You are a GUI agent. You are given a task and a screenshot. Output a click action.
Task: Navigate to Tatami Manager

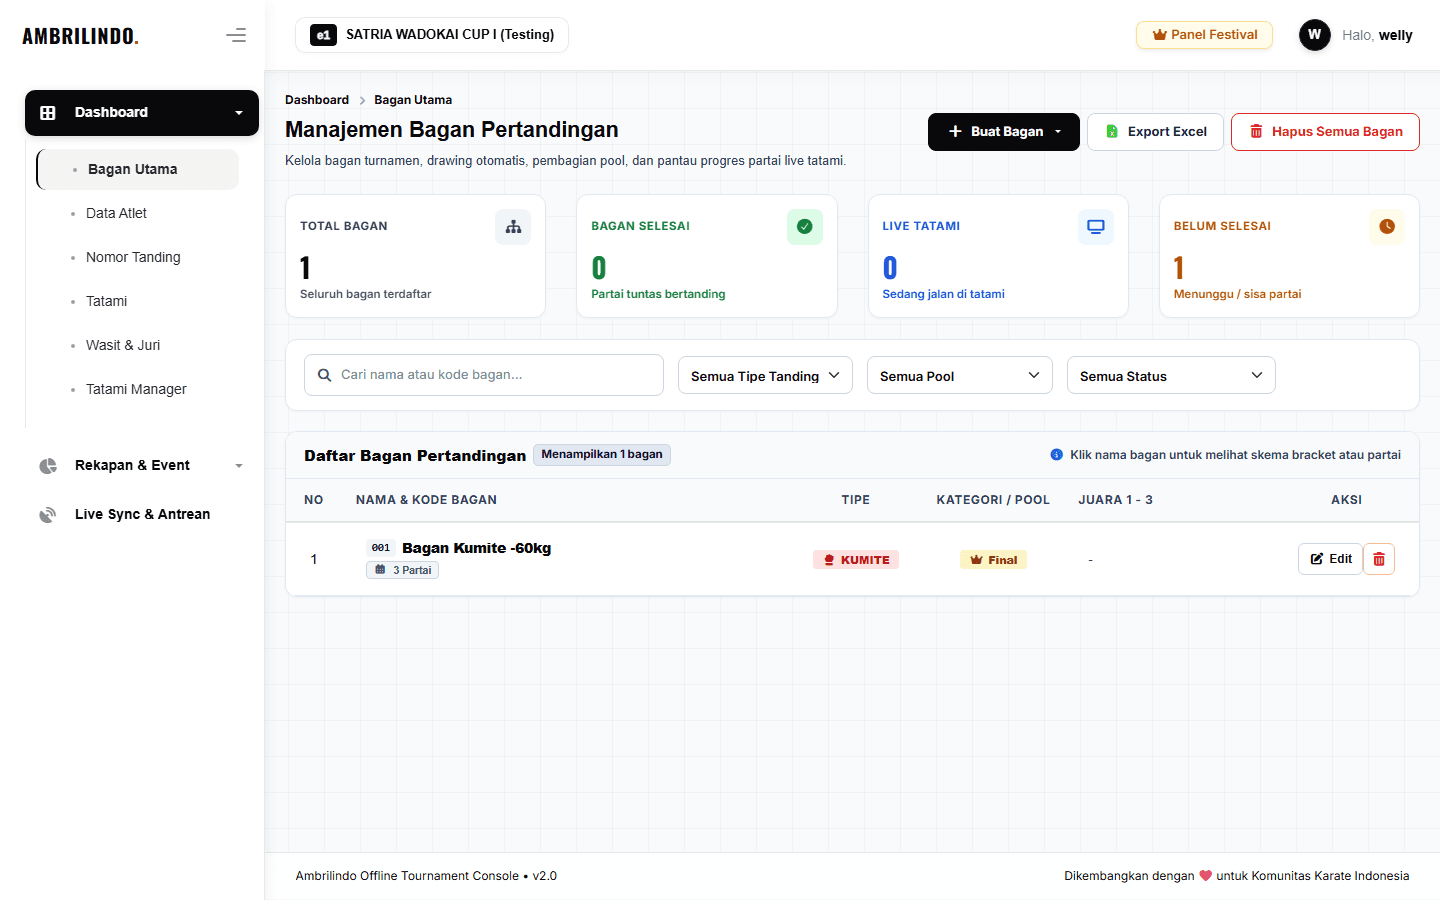pyautogui.click(x=136, y=389)
